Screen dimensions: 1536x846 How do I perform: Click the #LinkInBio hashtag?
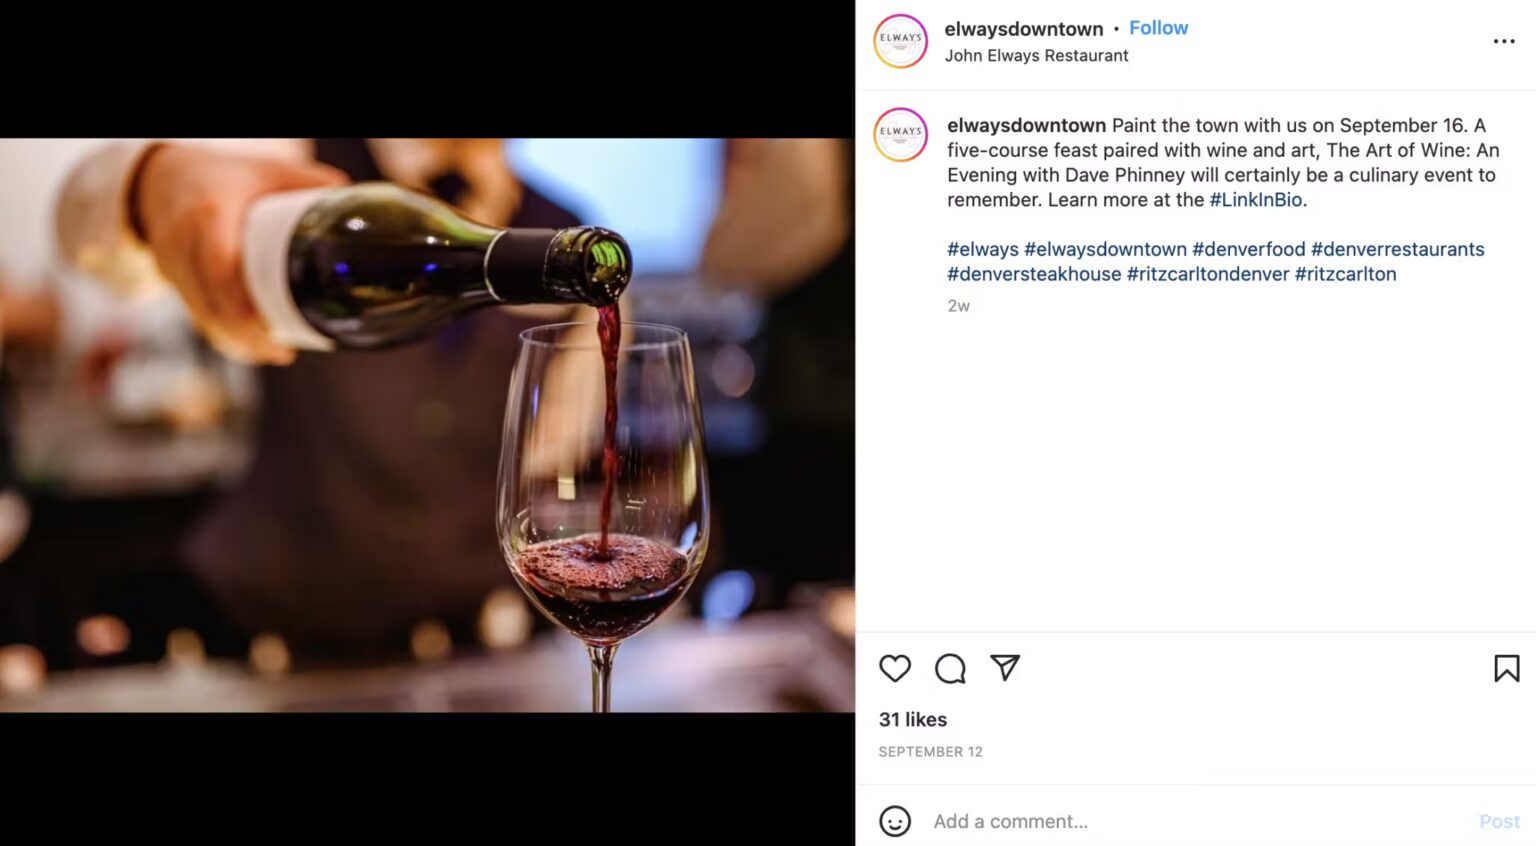point(1256,200)
